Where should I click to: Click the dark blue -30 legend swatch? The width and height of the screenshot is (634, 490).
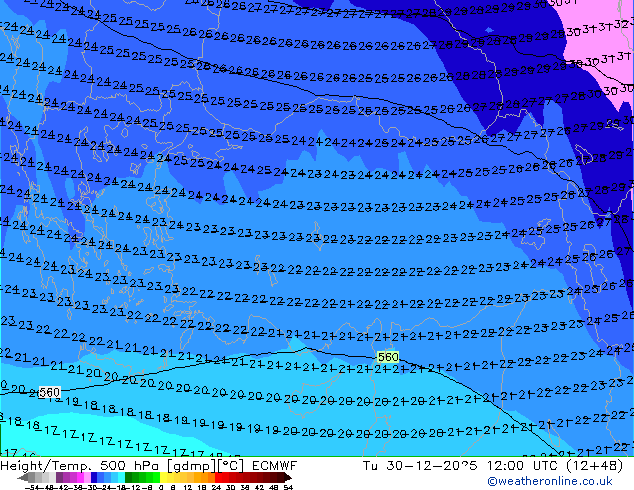pos(94,477)
